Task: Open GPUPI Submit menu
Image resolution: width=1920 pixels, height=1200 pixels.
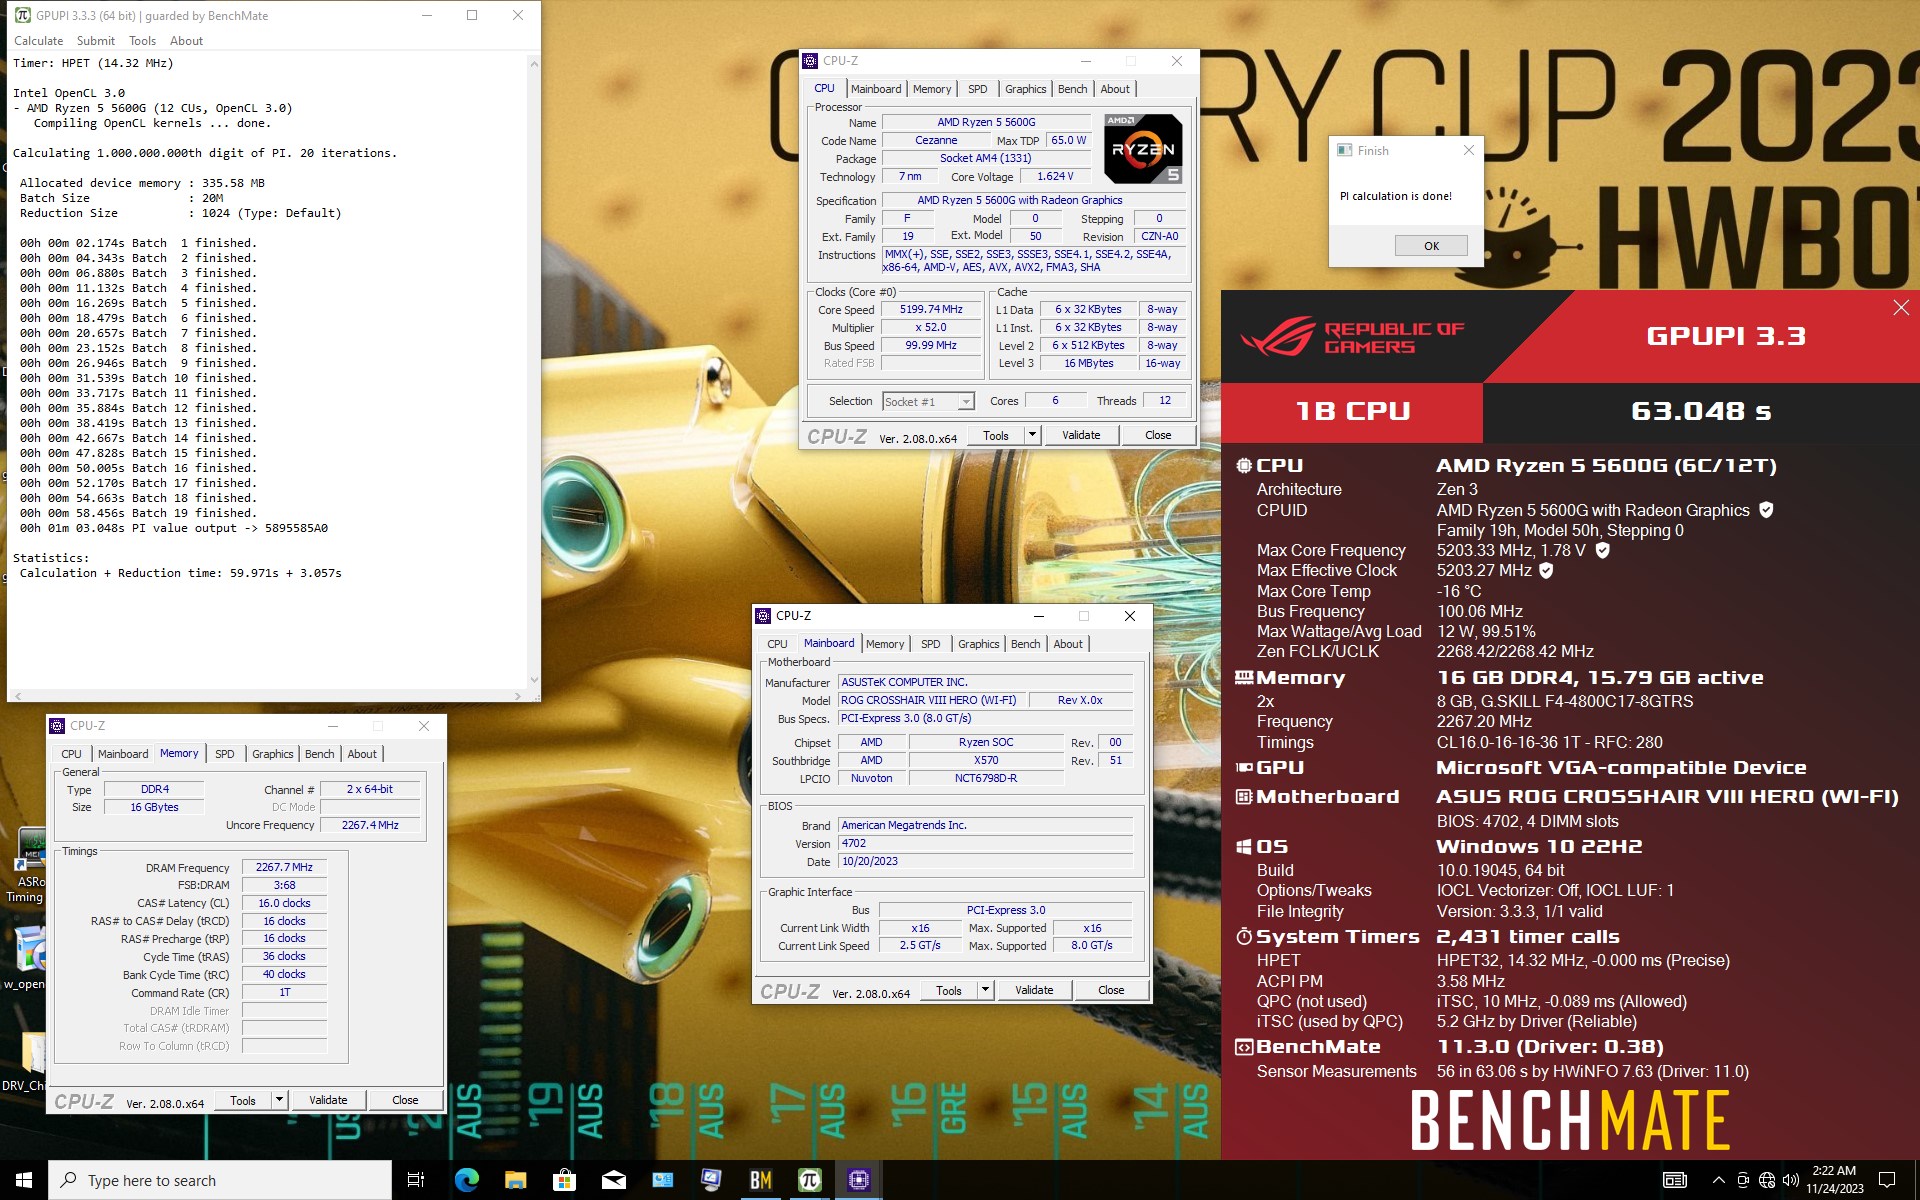Action: point(96,41)
